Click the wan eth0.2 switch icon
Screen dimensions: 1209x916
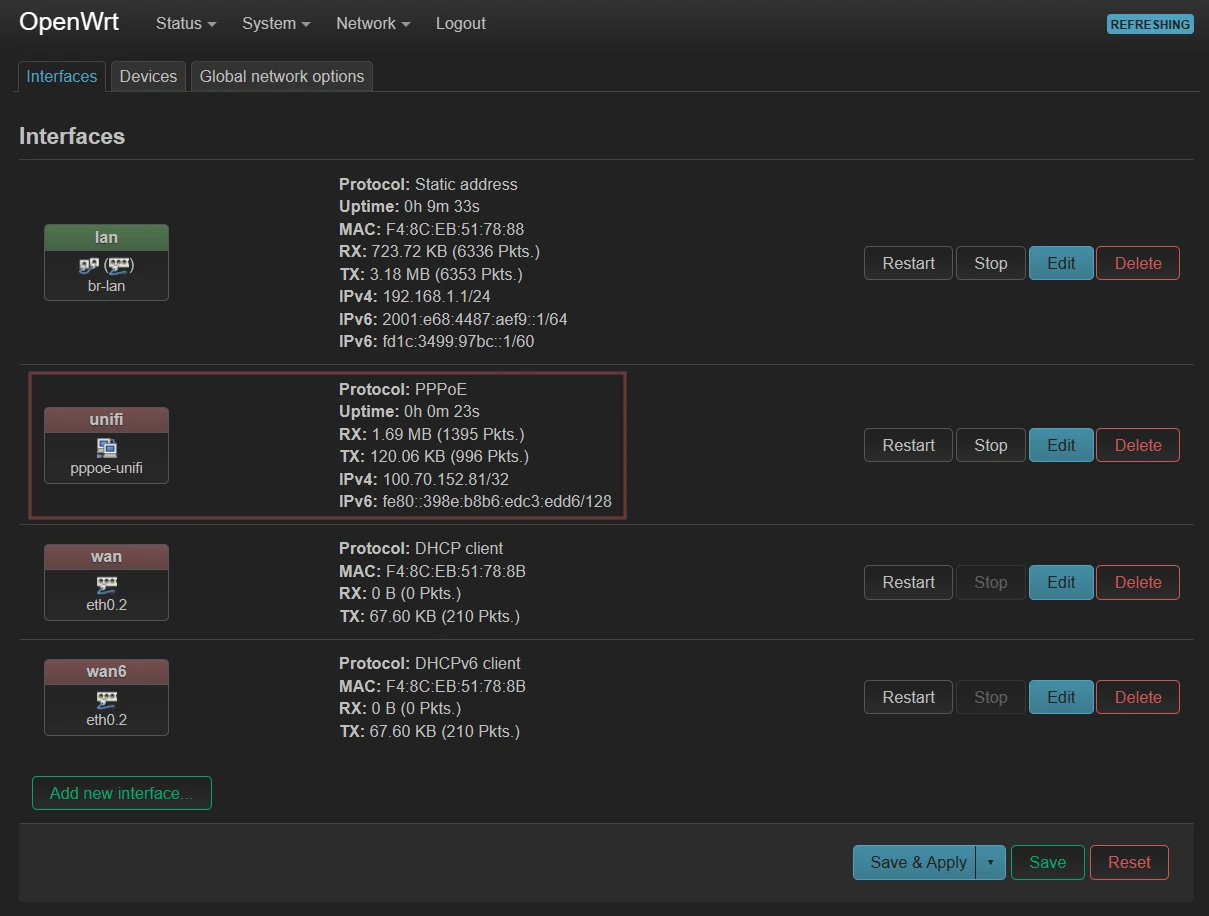point(106,585)
